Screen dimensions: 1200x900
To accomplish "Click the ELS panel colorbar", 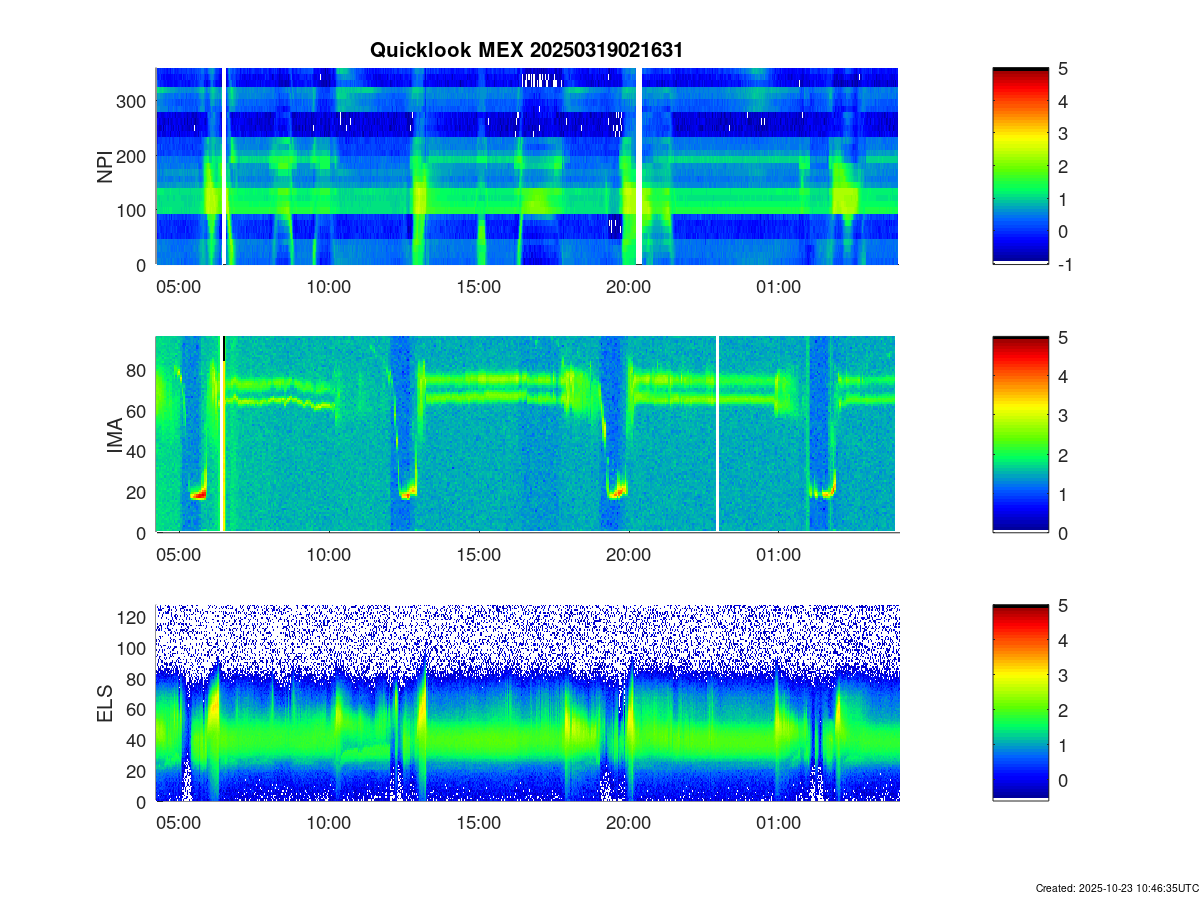I will tap(1020, 703).
